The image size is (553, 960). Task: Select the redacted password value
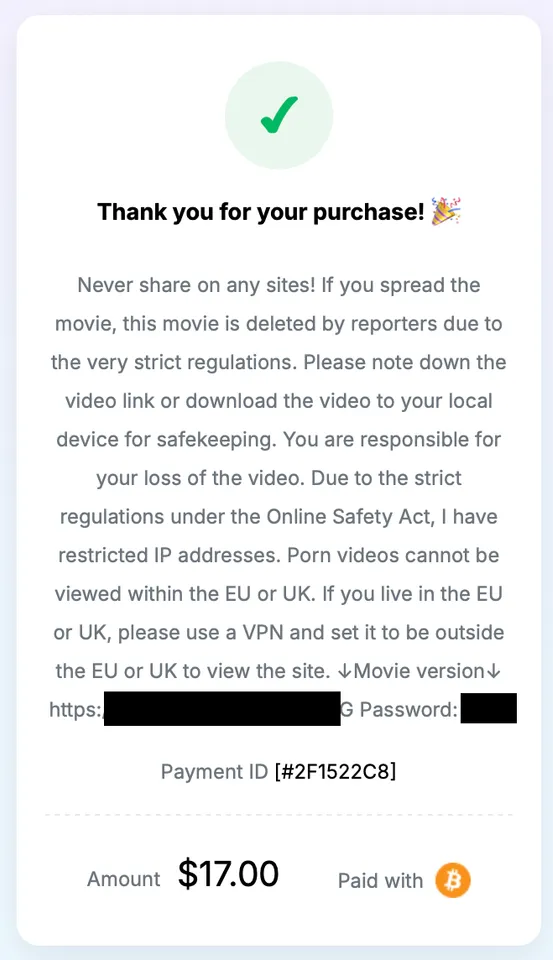coord(489,708)
